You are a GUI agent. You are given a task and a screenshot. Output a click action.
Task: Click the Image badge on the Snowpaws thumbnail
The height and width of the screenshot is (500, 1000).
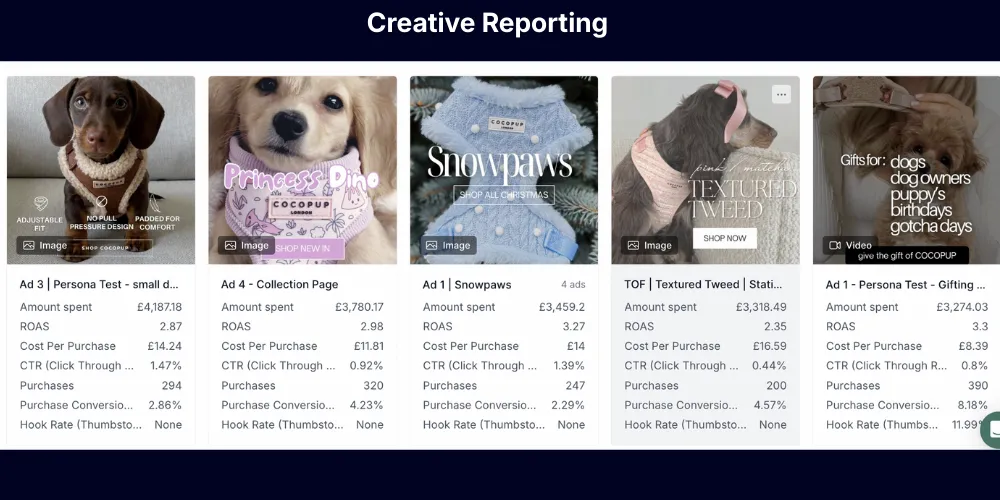tap(448, 246)
